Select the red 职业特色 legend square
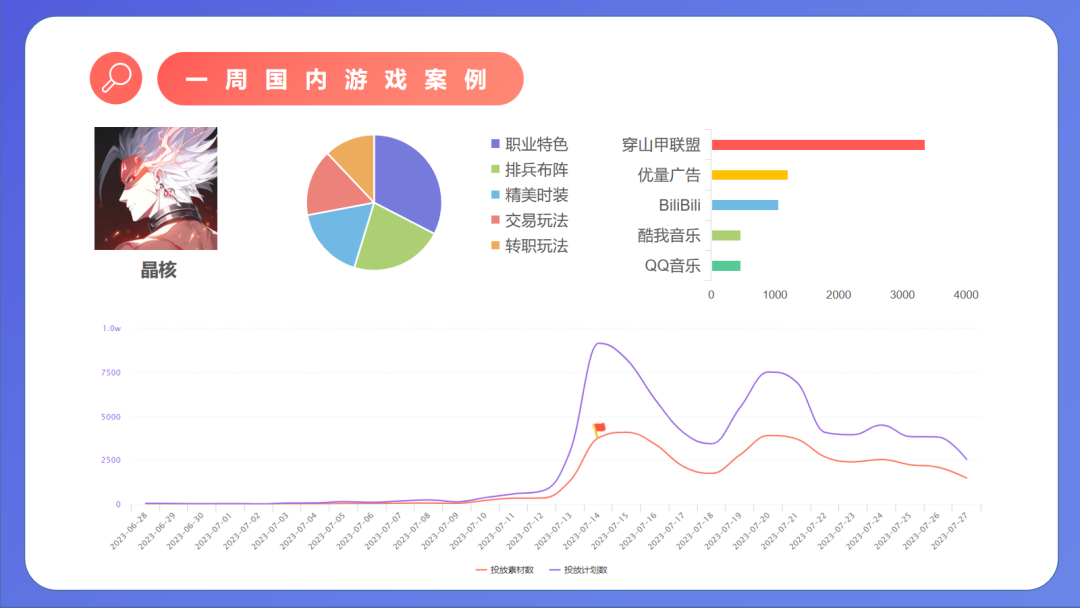The width and height of the screenshot is (1080, 608). click(492, 144)
